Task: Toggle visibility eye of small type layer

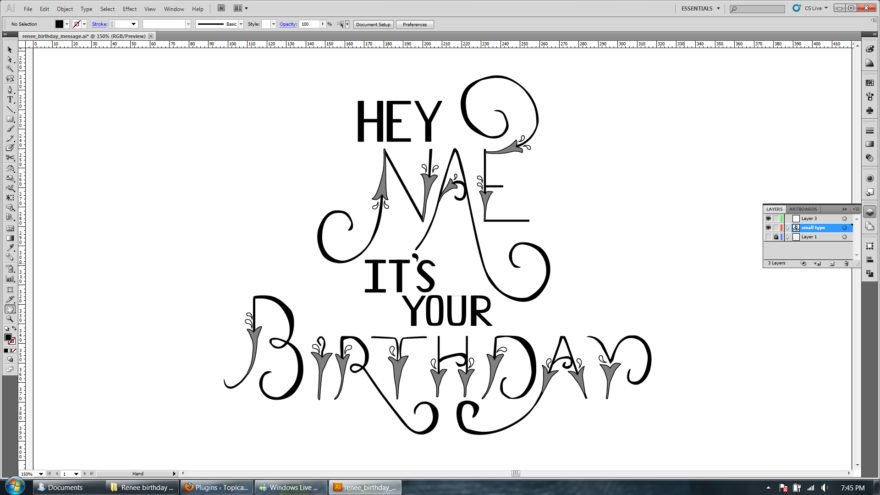Action: [768, 228]
